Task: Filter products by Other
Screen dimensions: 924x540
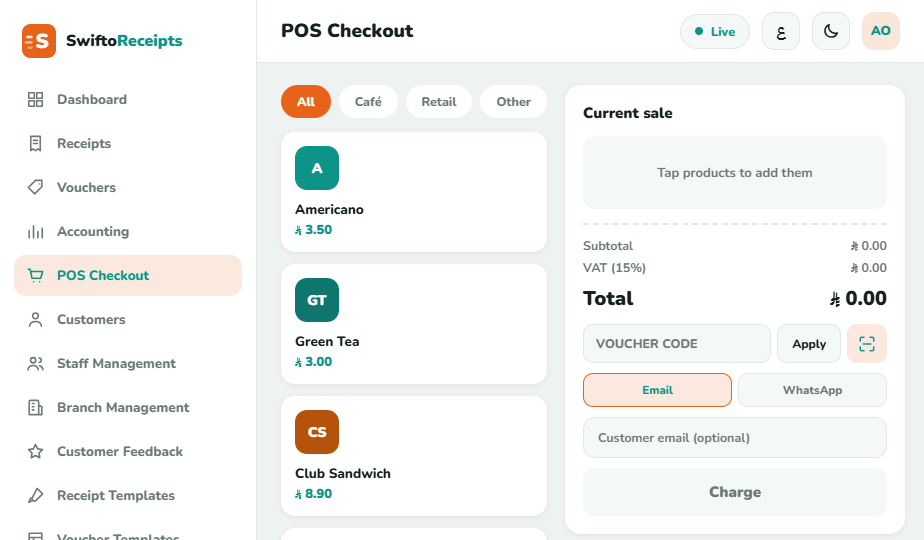Action: pos(513,101)
